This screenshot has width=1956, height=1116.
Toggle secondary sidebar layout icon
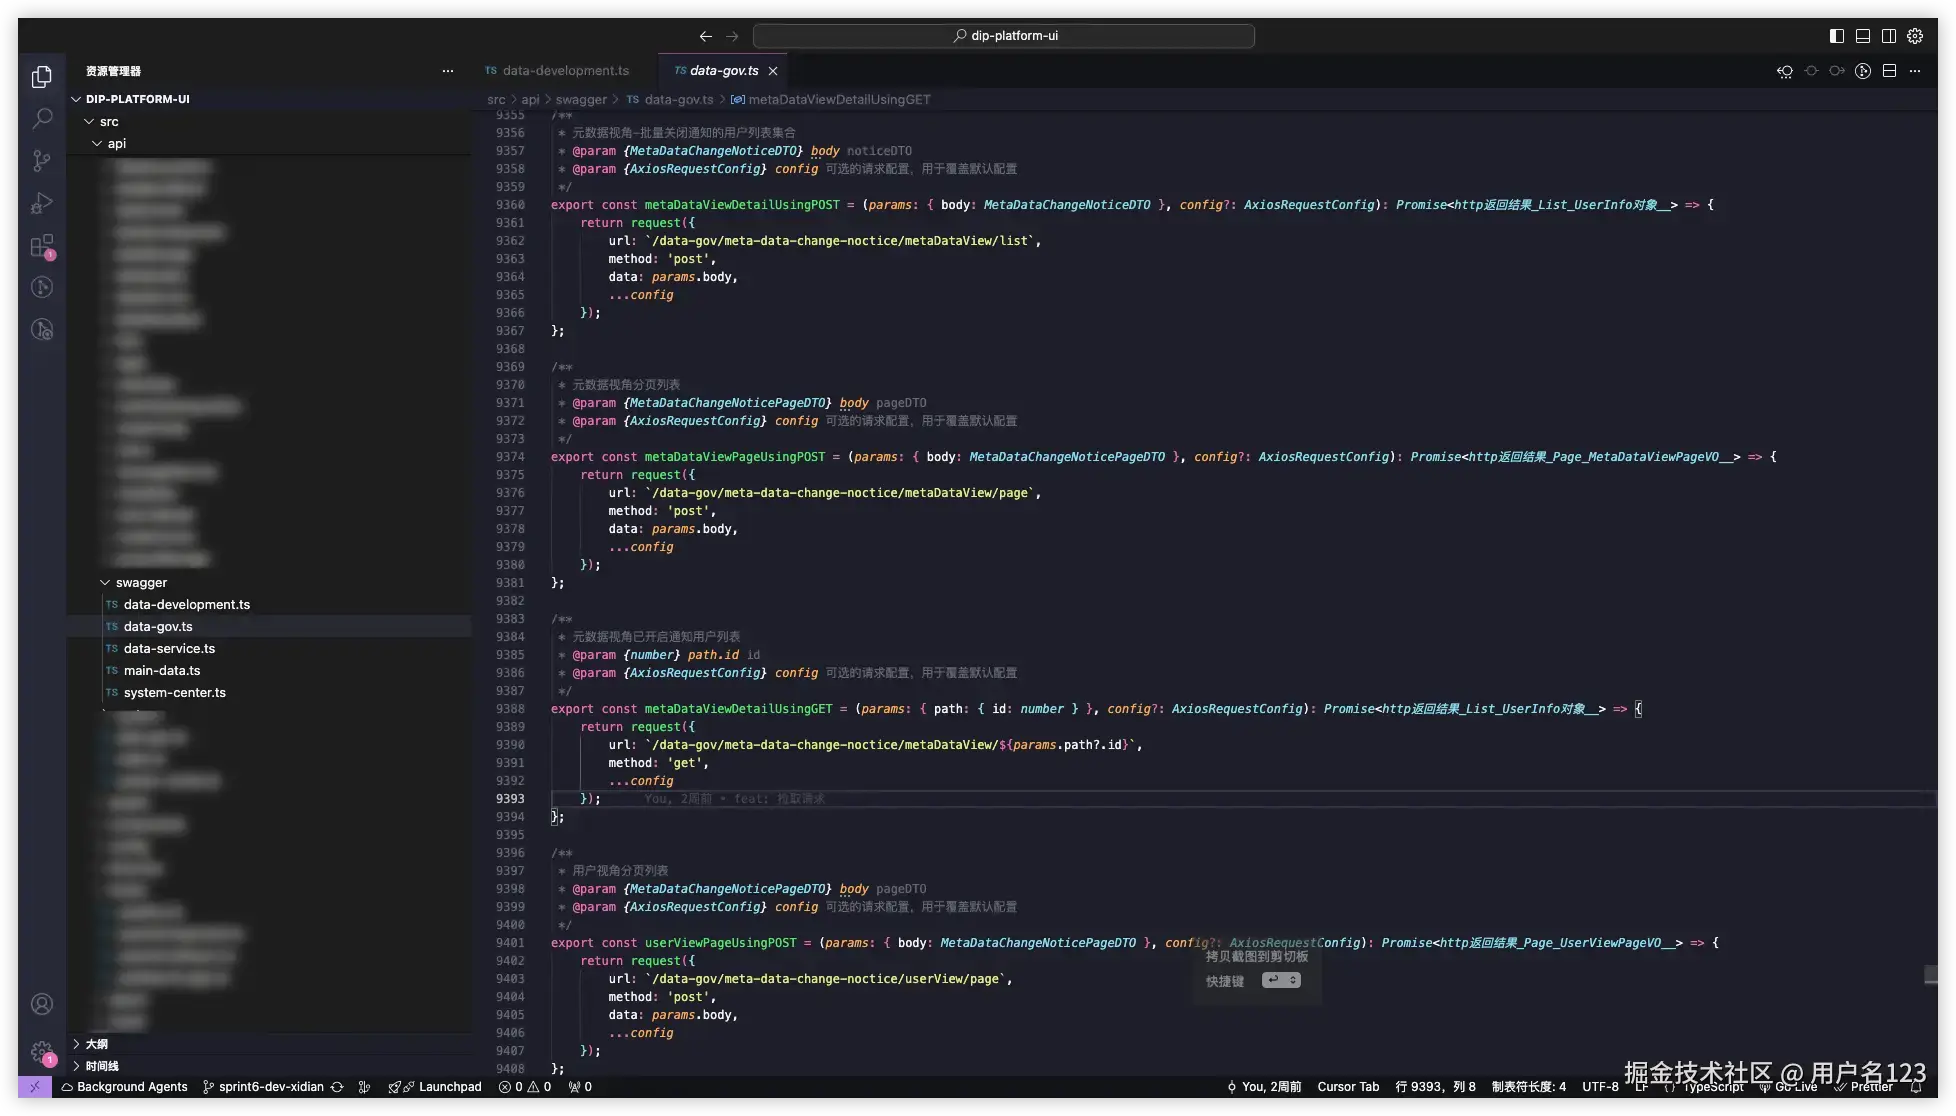point(1889,36)
